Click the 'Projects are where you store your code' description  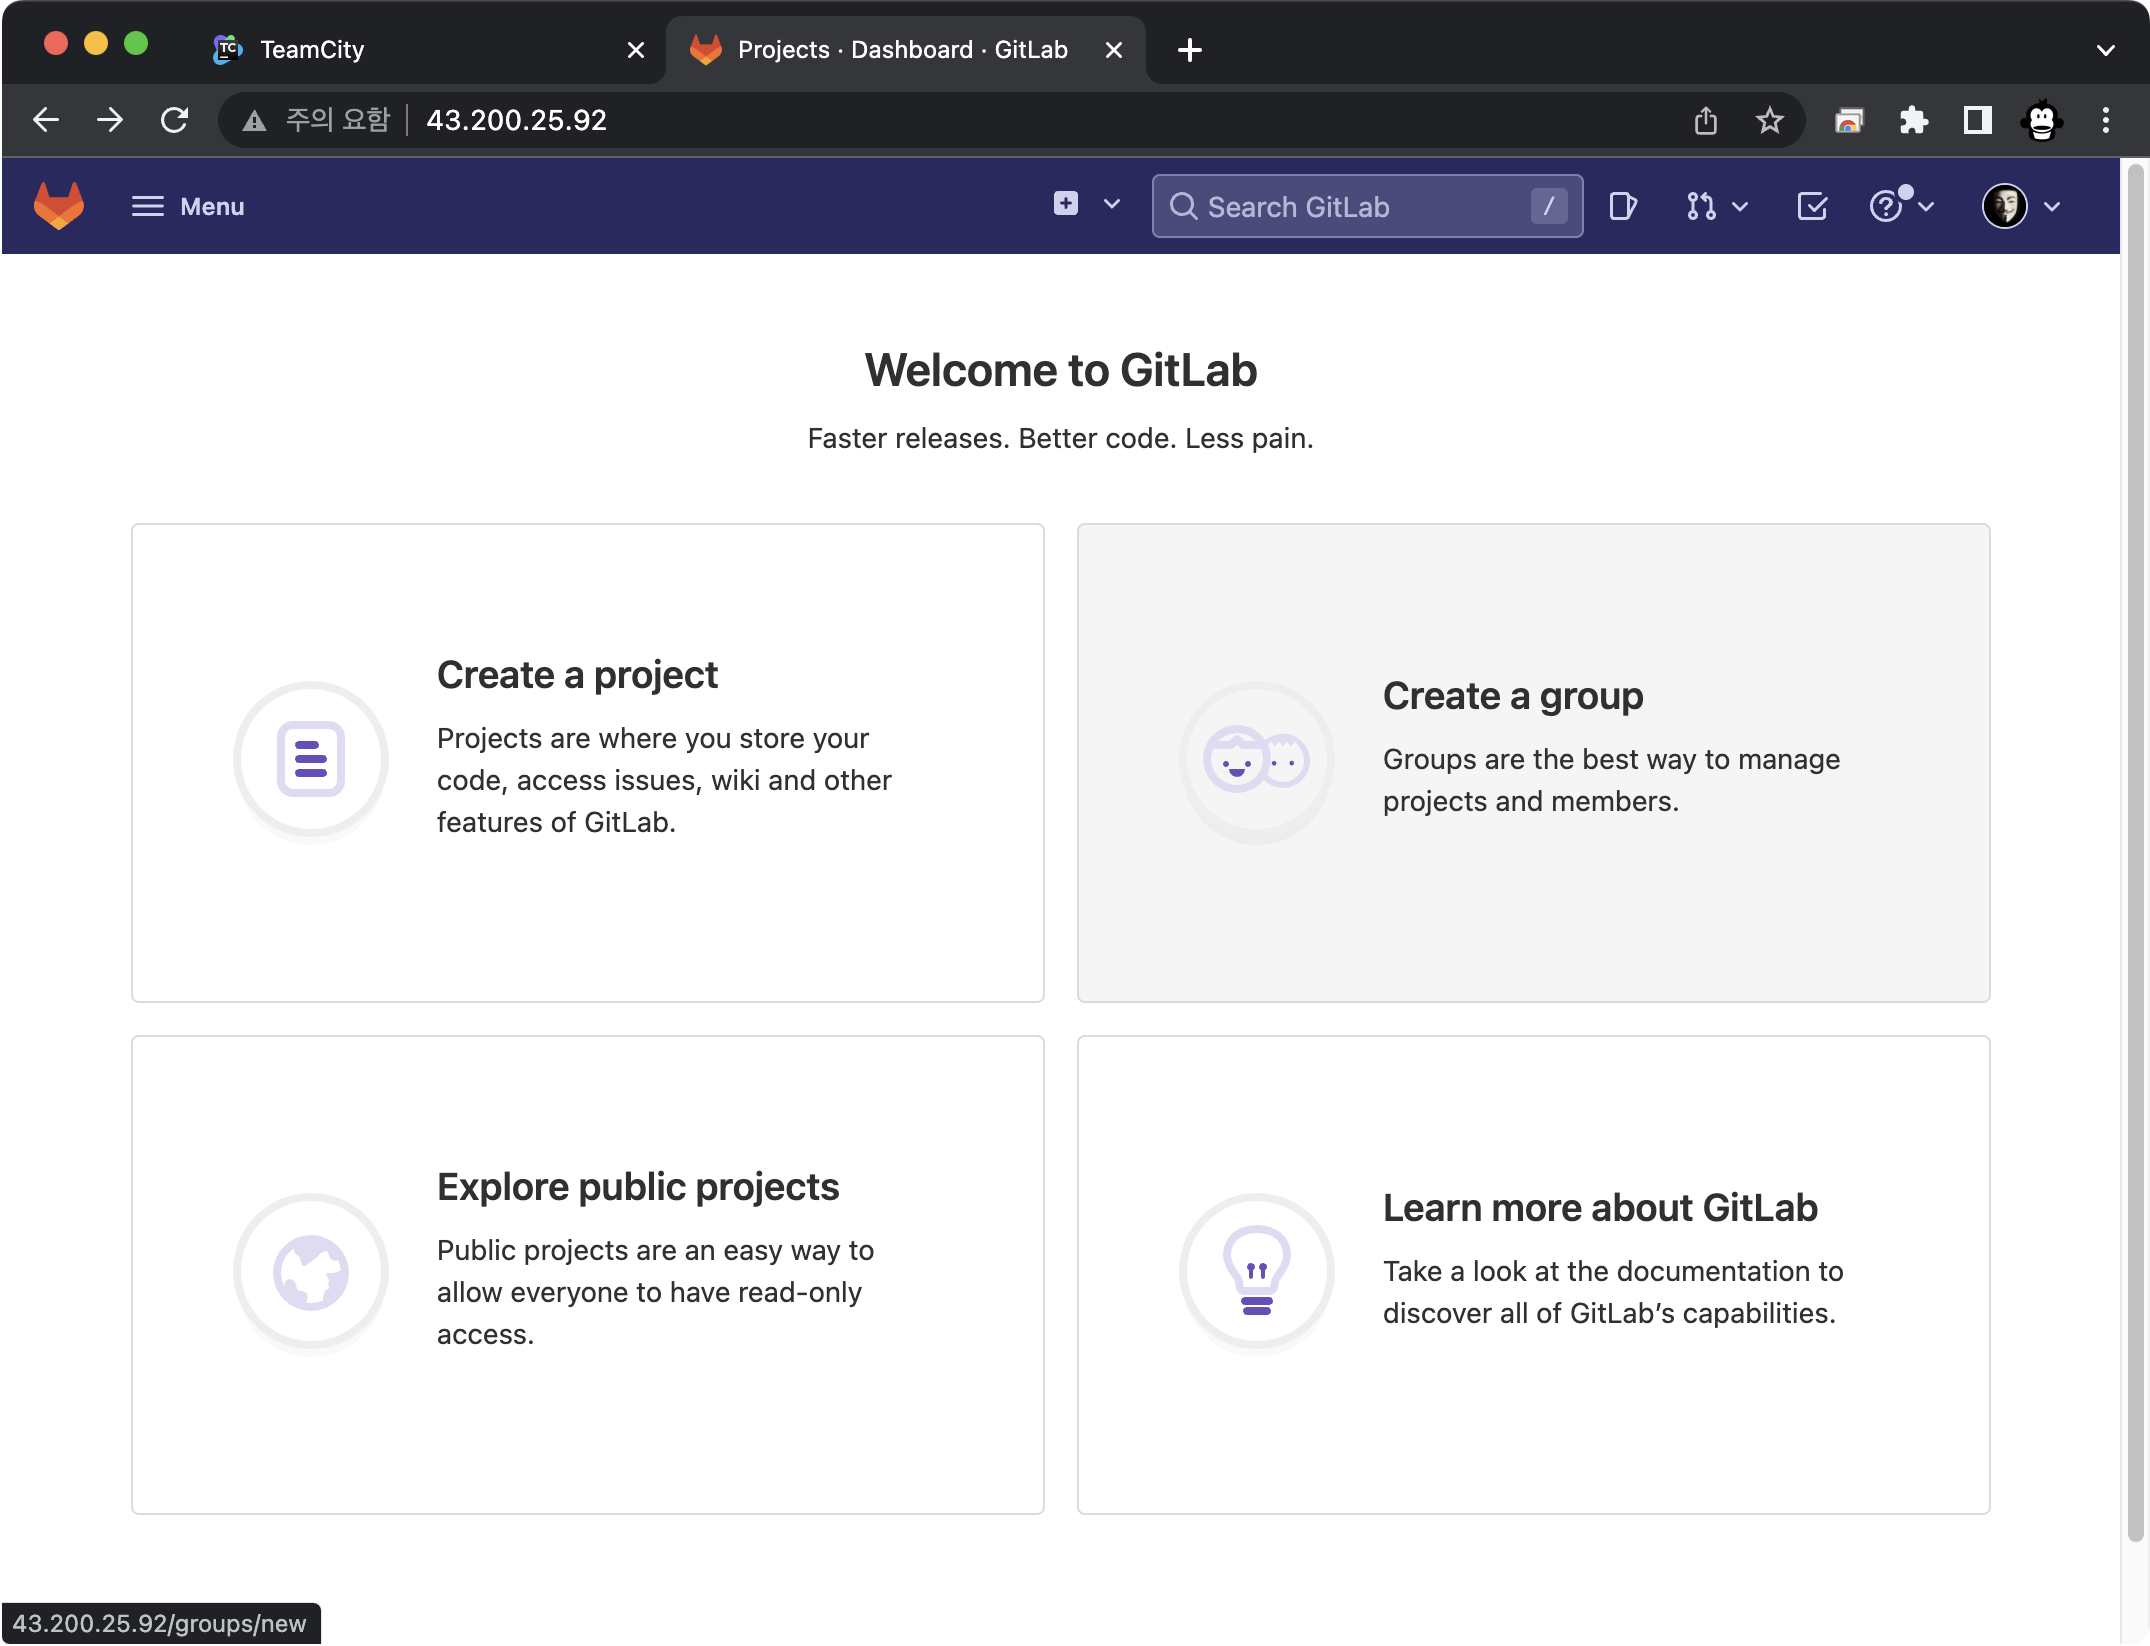coord(664,780)
